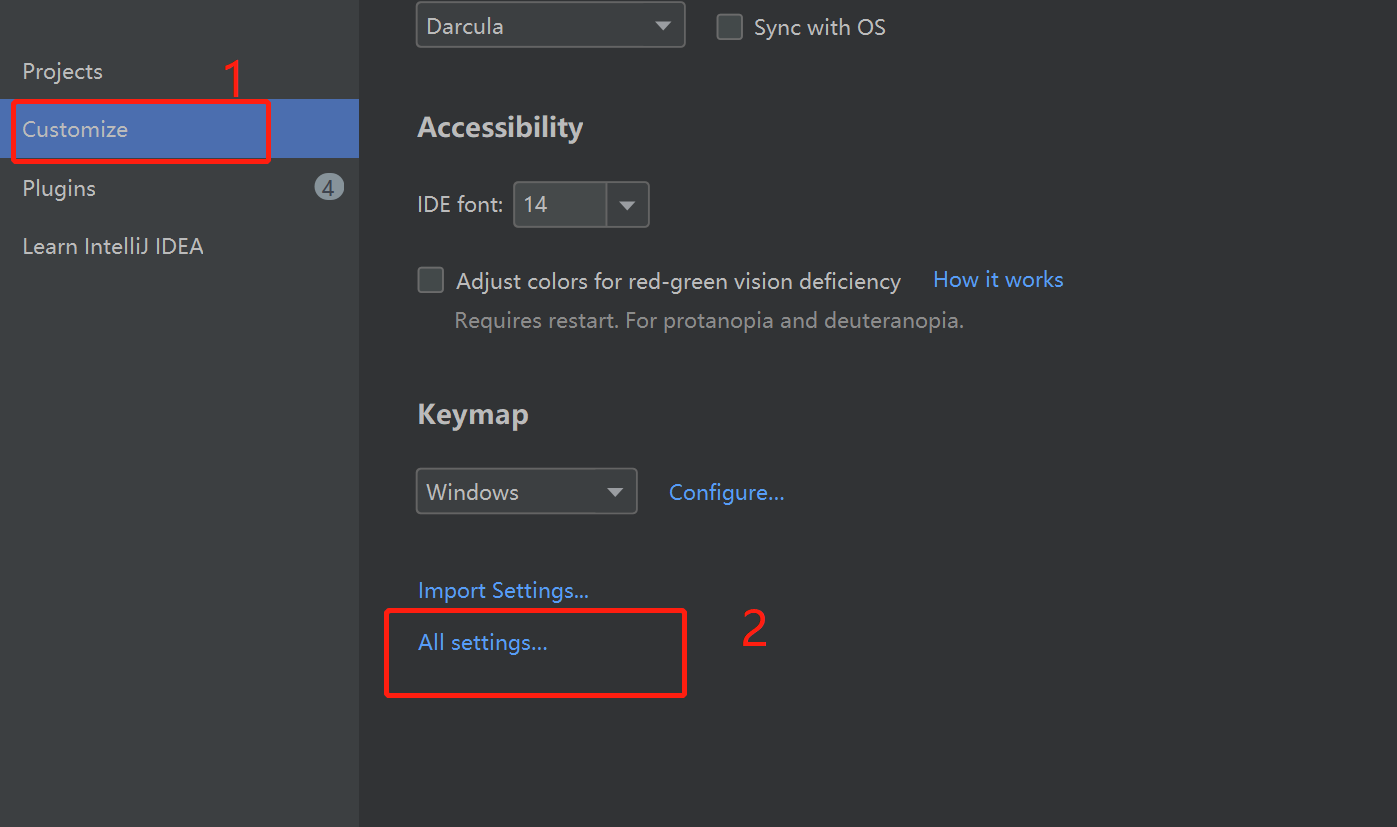Screen dimensions: 1397x827
Task: Select the Customize sidebar item
Action: coord(76,130)
